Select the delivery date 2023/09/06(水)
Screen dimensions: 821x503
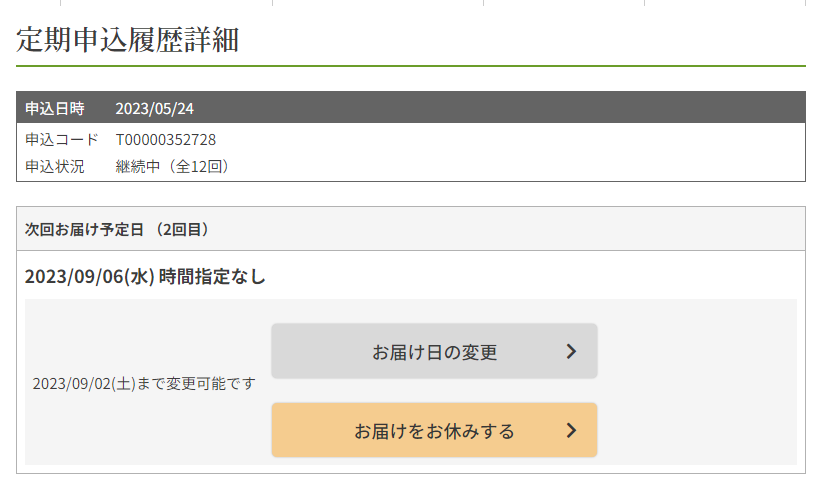pos(89,277)
